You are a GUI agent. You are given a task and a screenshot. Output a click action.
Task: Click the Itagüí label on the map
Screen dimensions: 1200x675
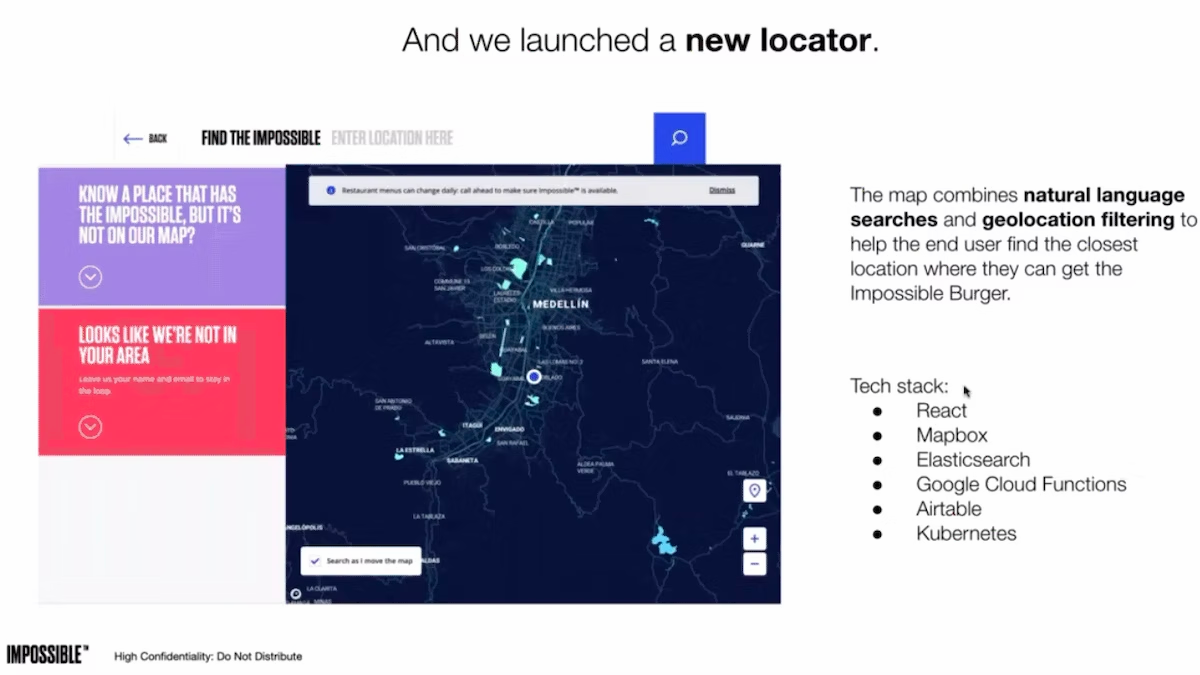click(x=472, y=425)
